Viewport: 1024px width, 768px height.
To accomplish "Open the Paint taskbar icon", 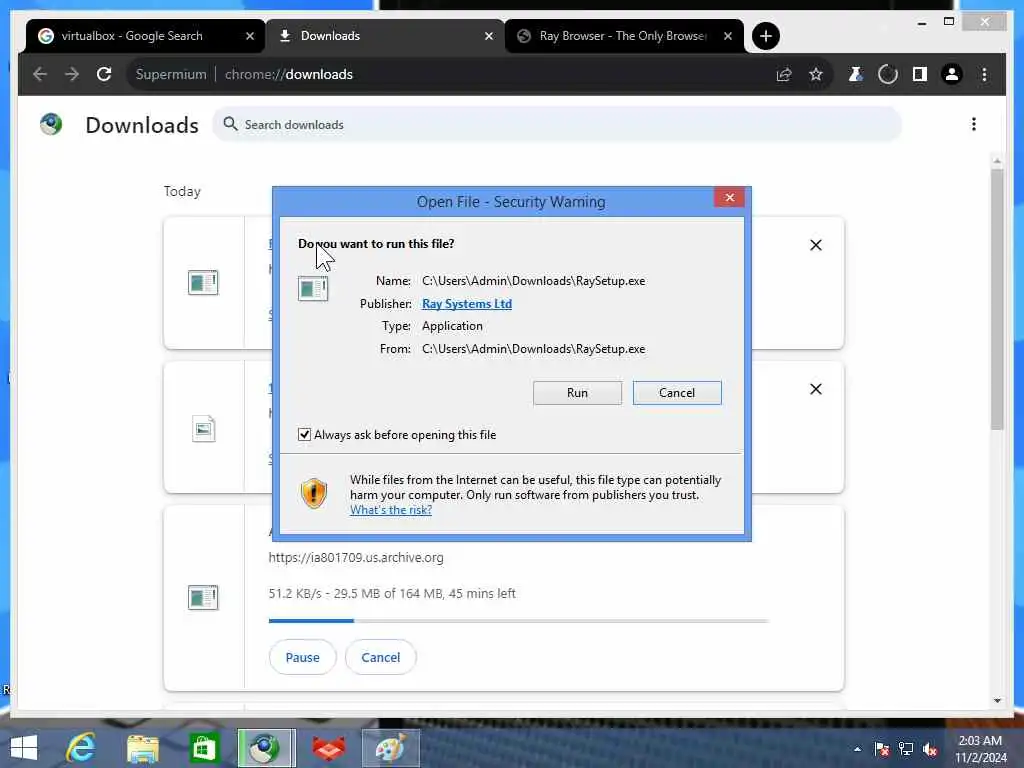I will [391, 748].
